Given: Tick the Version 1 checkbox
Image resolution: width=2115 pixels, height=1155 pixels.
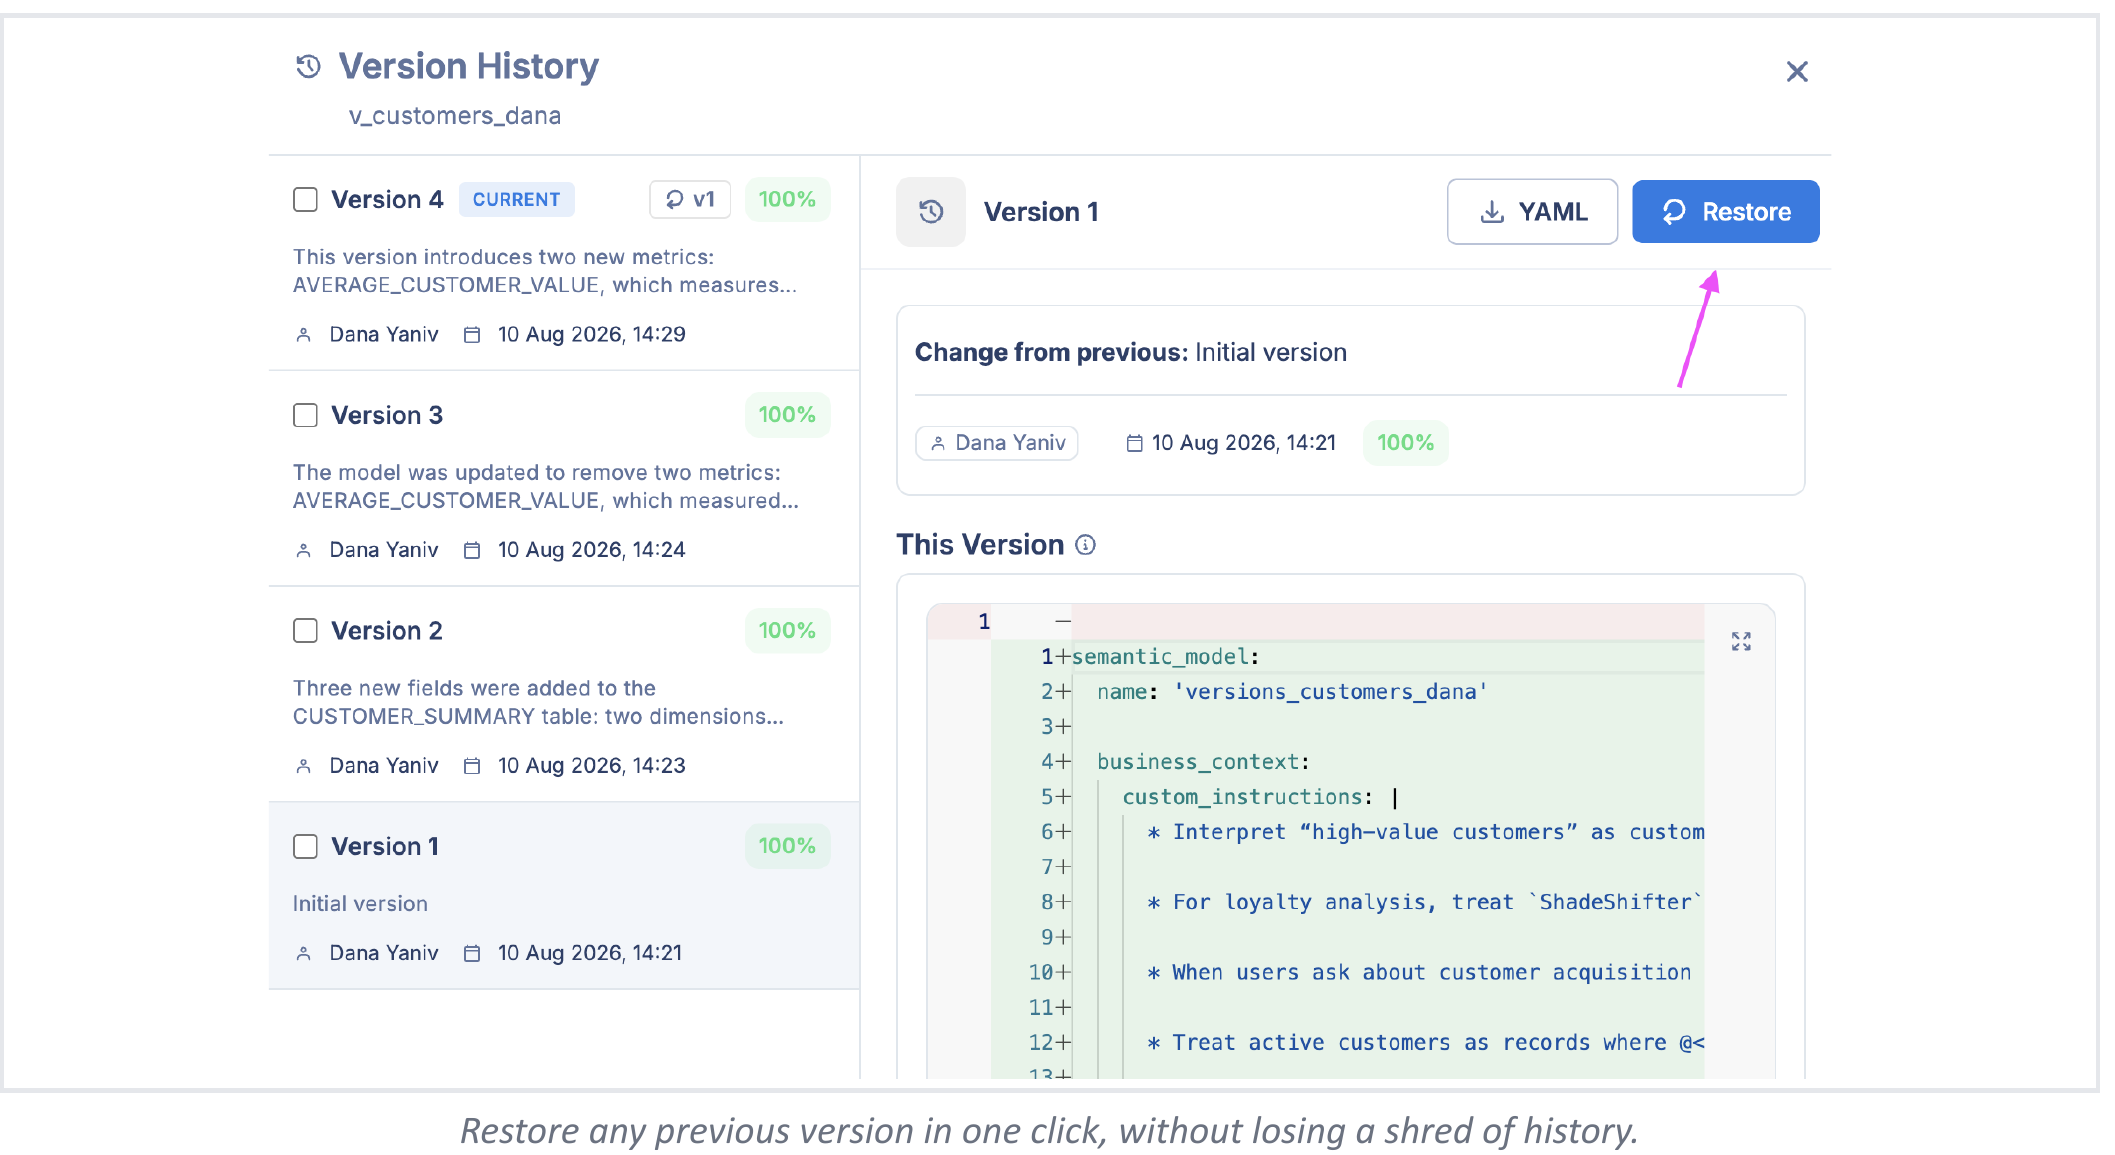Looking at the screenshot, I should click(305, 847).
